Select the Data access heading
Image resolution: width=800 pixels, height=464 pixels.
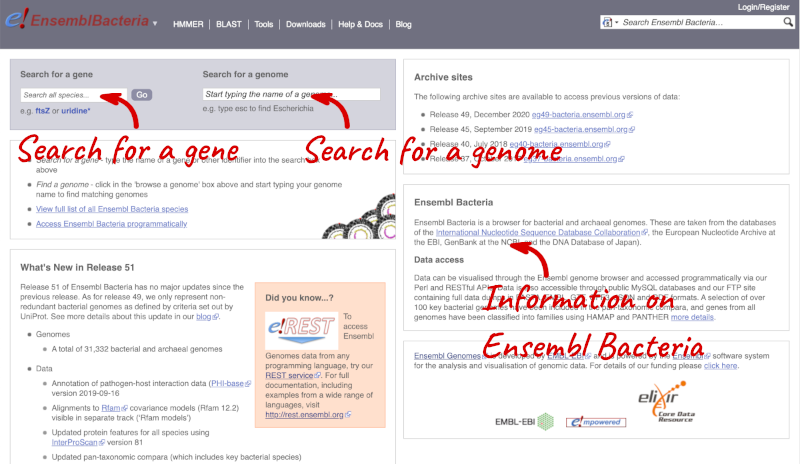coord(439,260)
